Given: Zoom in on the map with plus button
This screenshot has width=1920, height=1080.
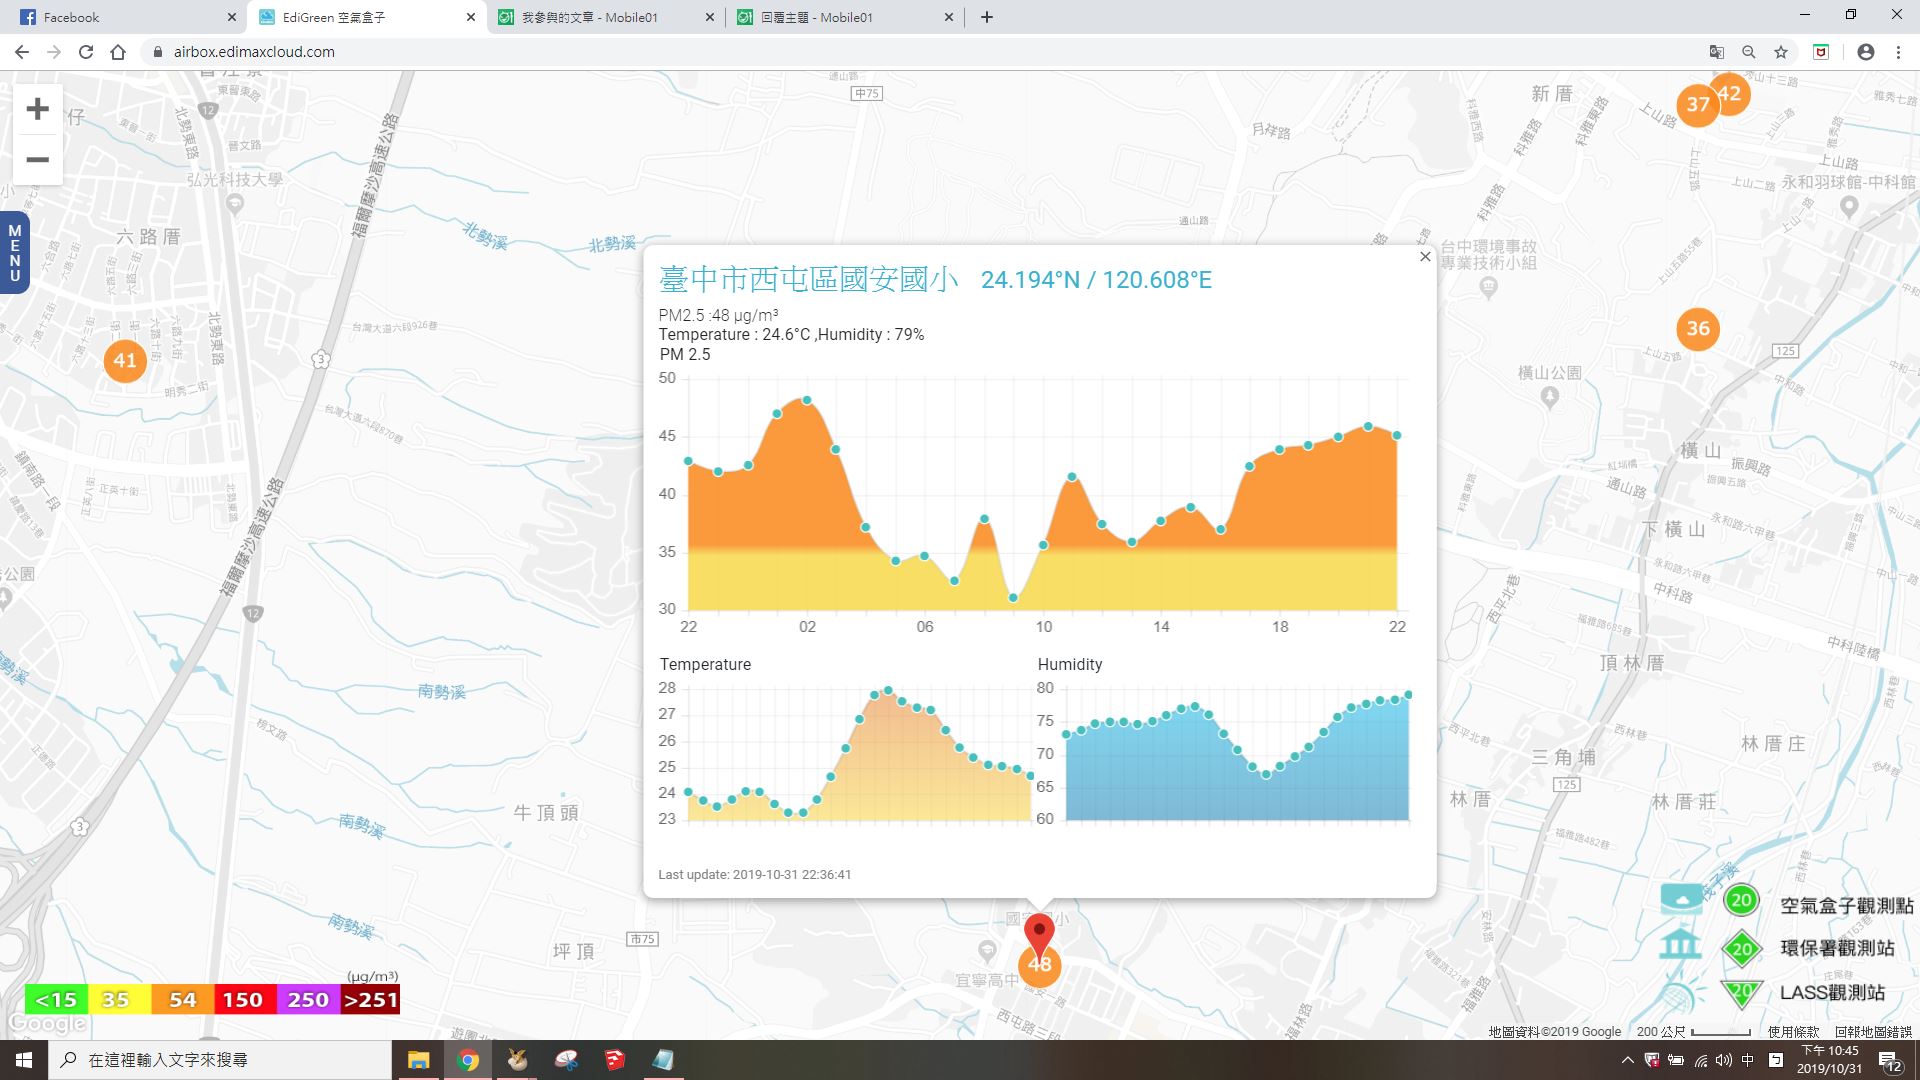Looking at the screenshot, I should click(x=37, y=109).
